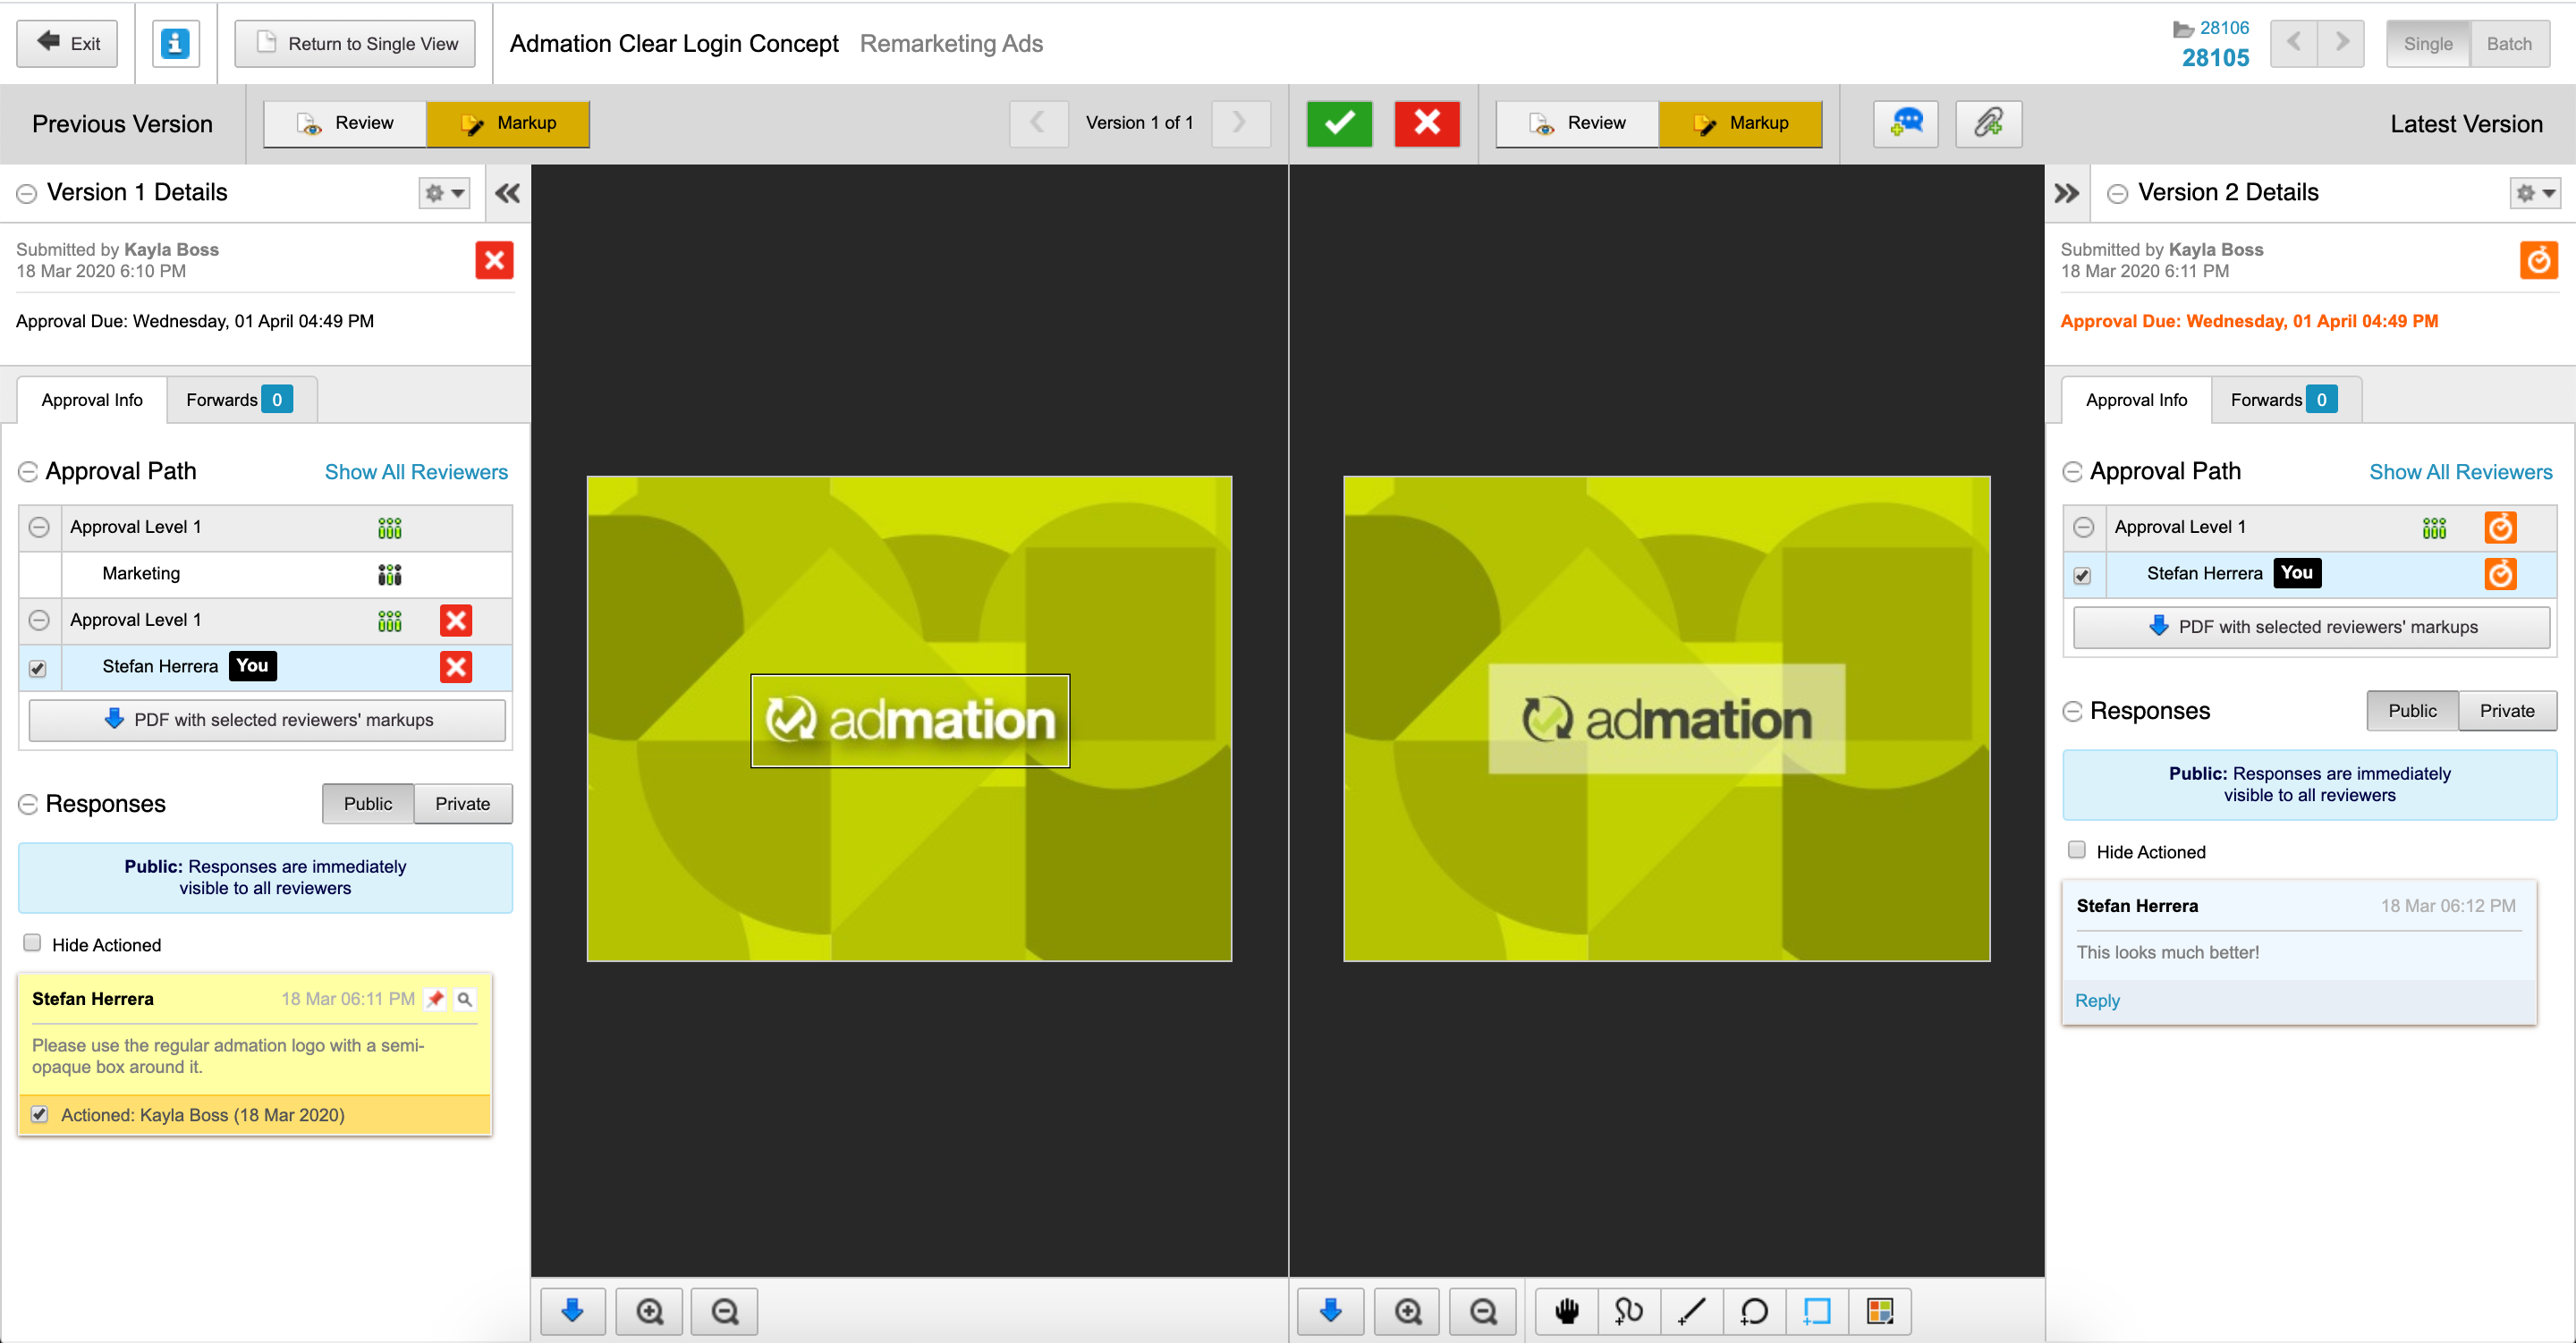Collapse the Version 1 Details panel

pos(508,193)
